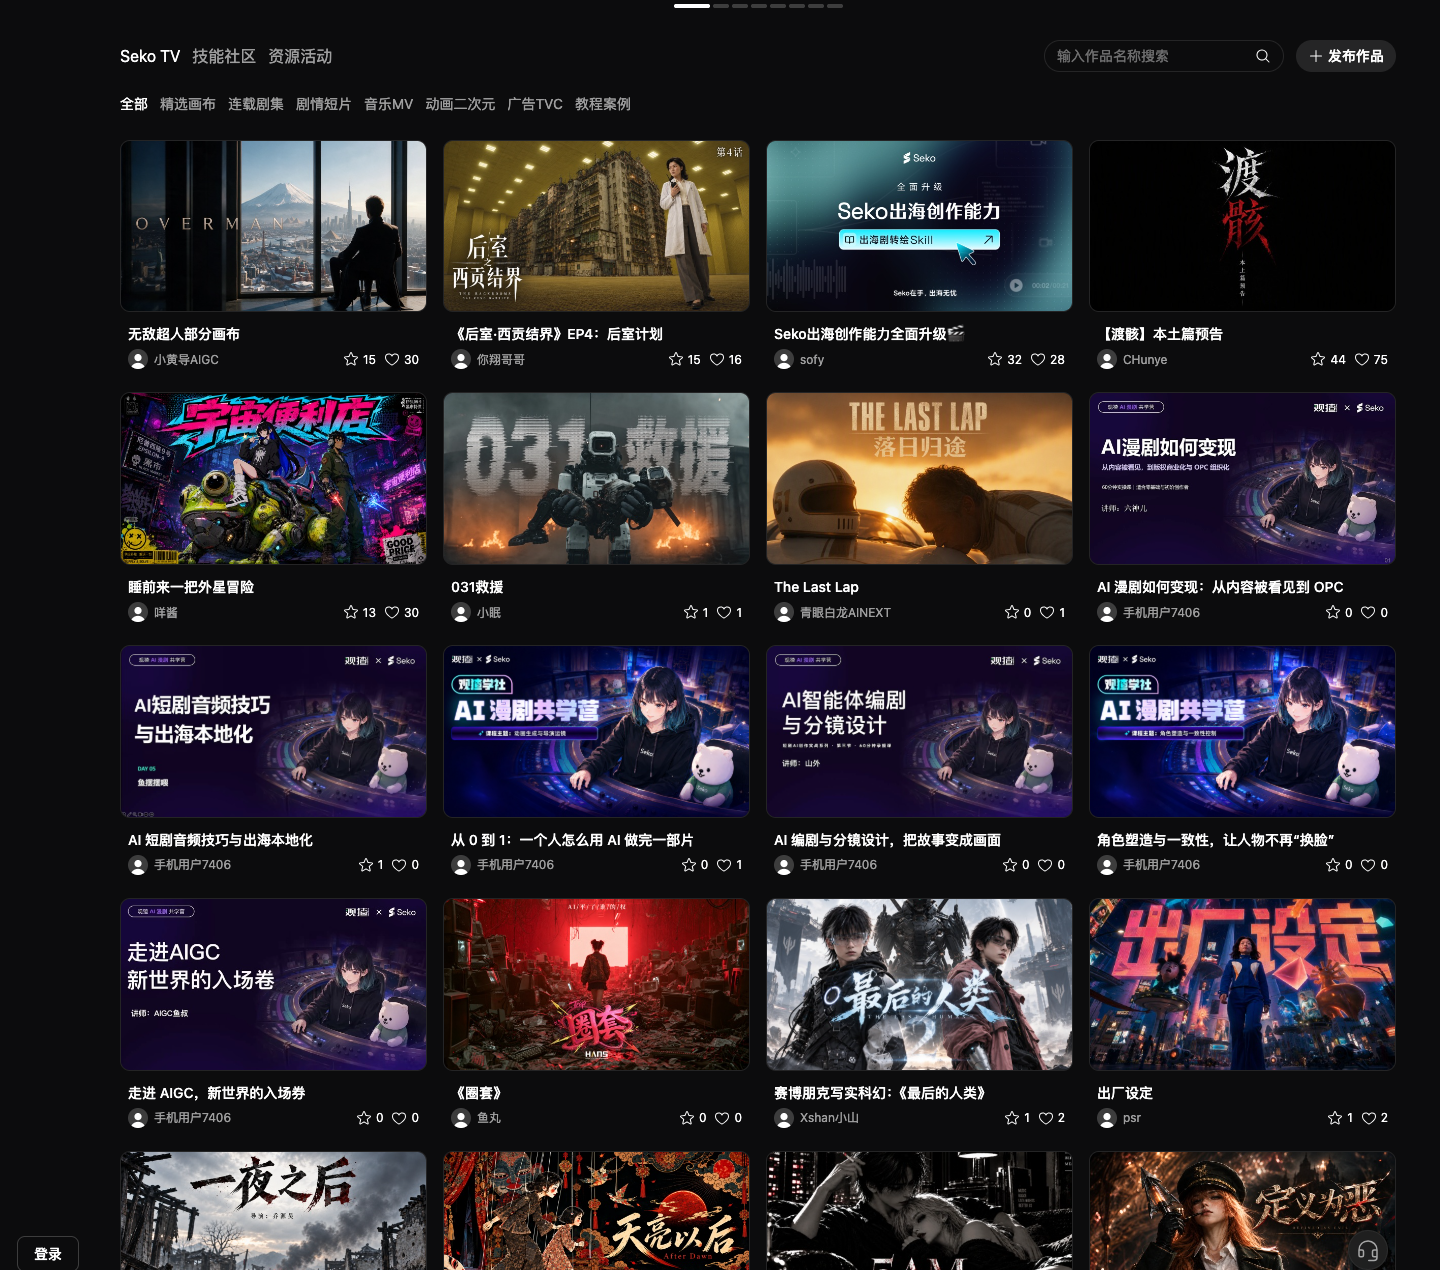Screen dimensions: 1440x1270
Task: Switch to 剧情短片 tab
Action: (x=324, y=104)
